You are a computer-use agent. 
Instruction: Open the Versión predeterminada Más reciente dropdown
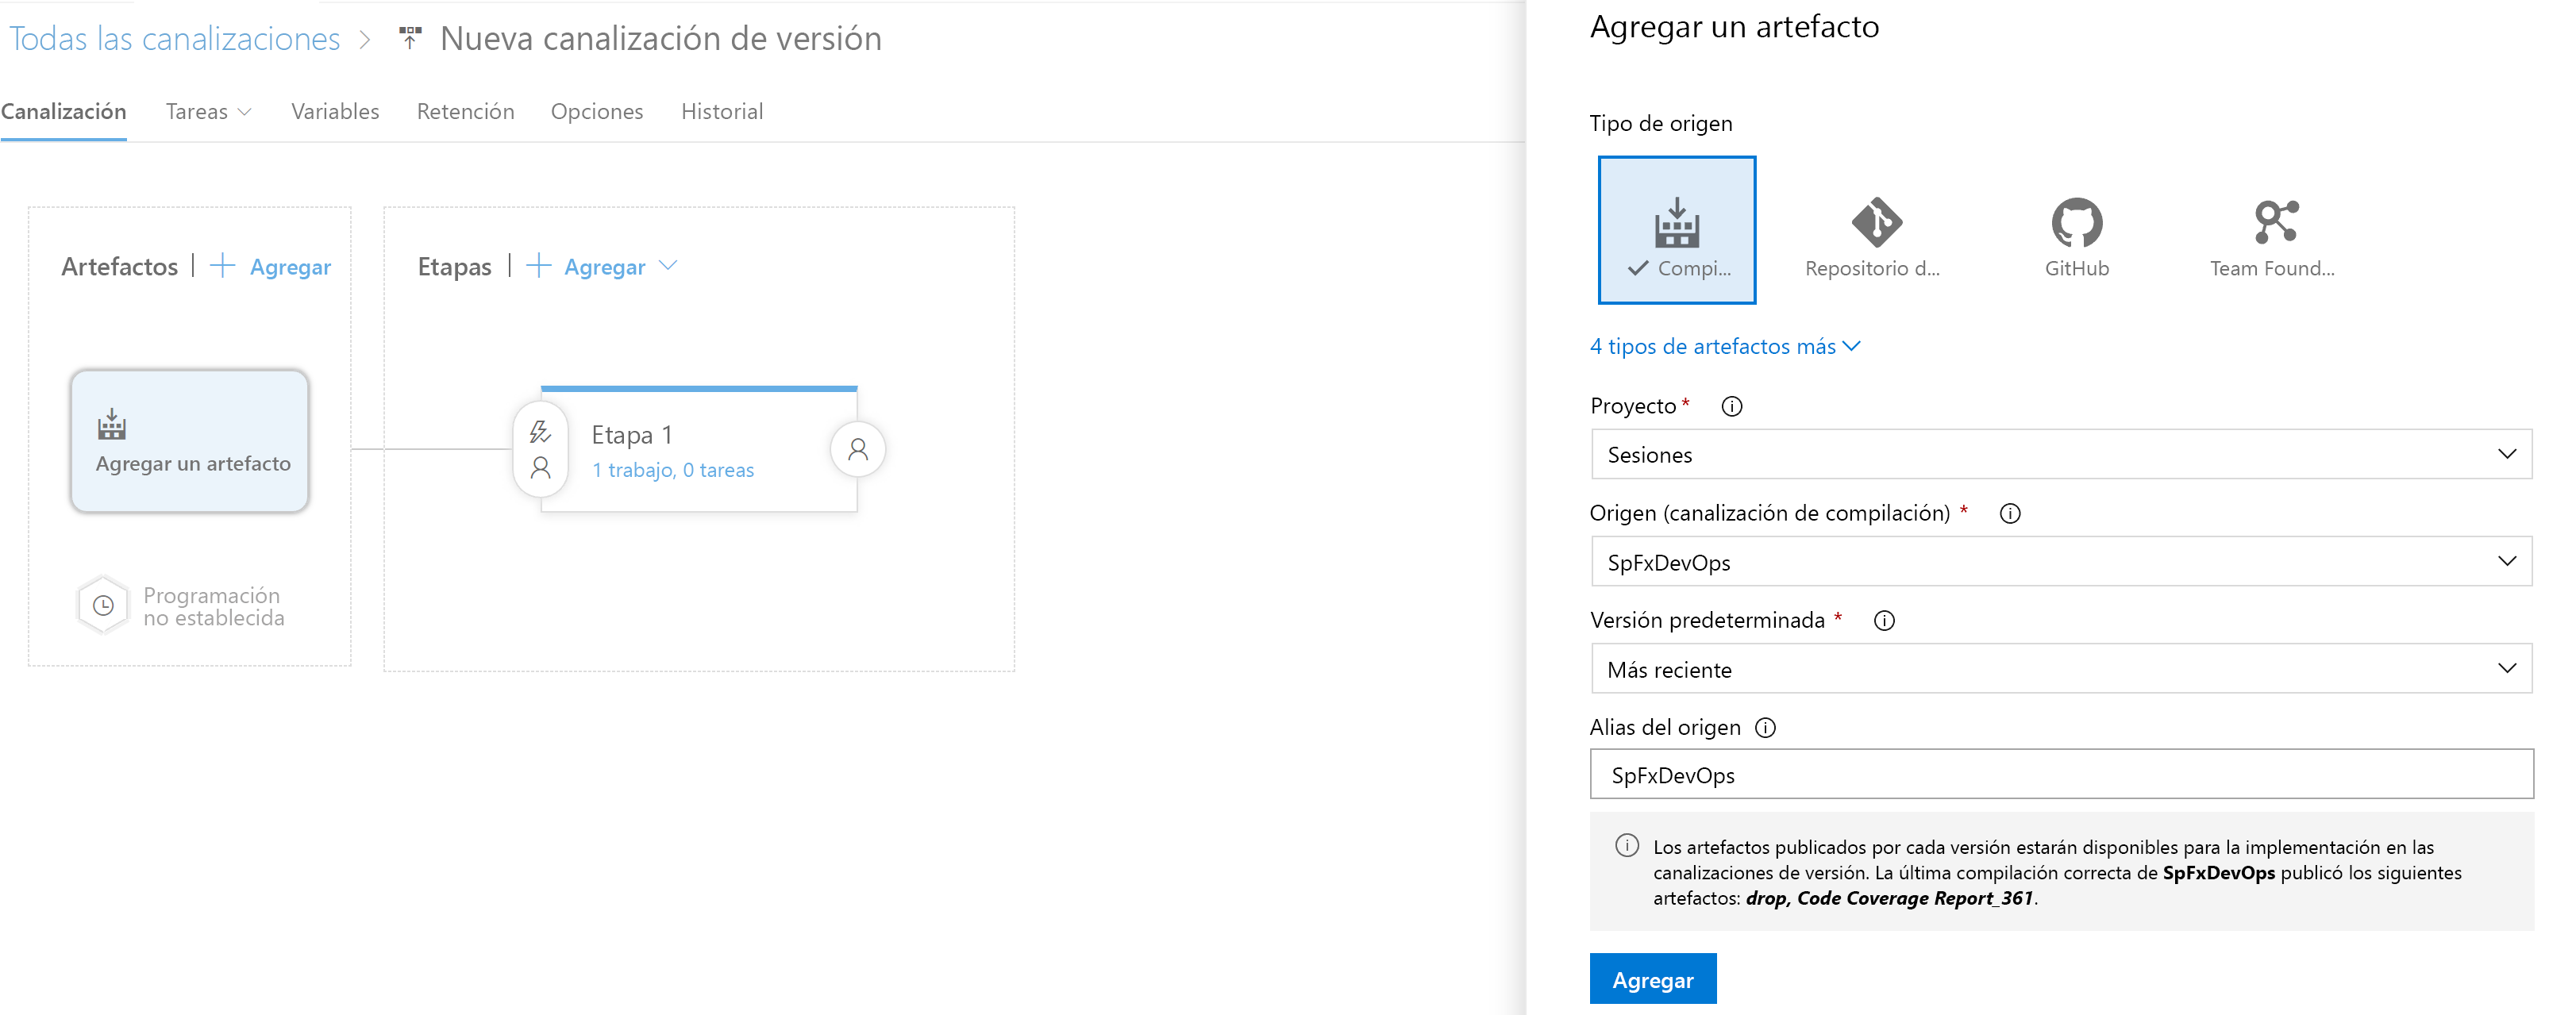2060,668
